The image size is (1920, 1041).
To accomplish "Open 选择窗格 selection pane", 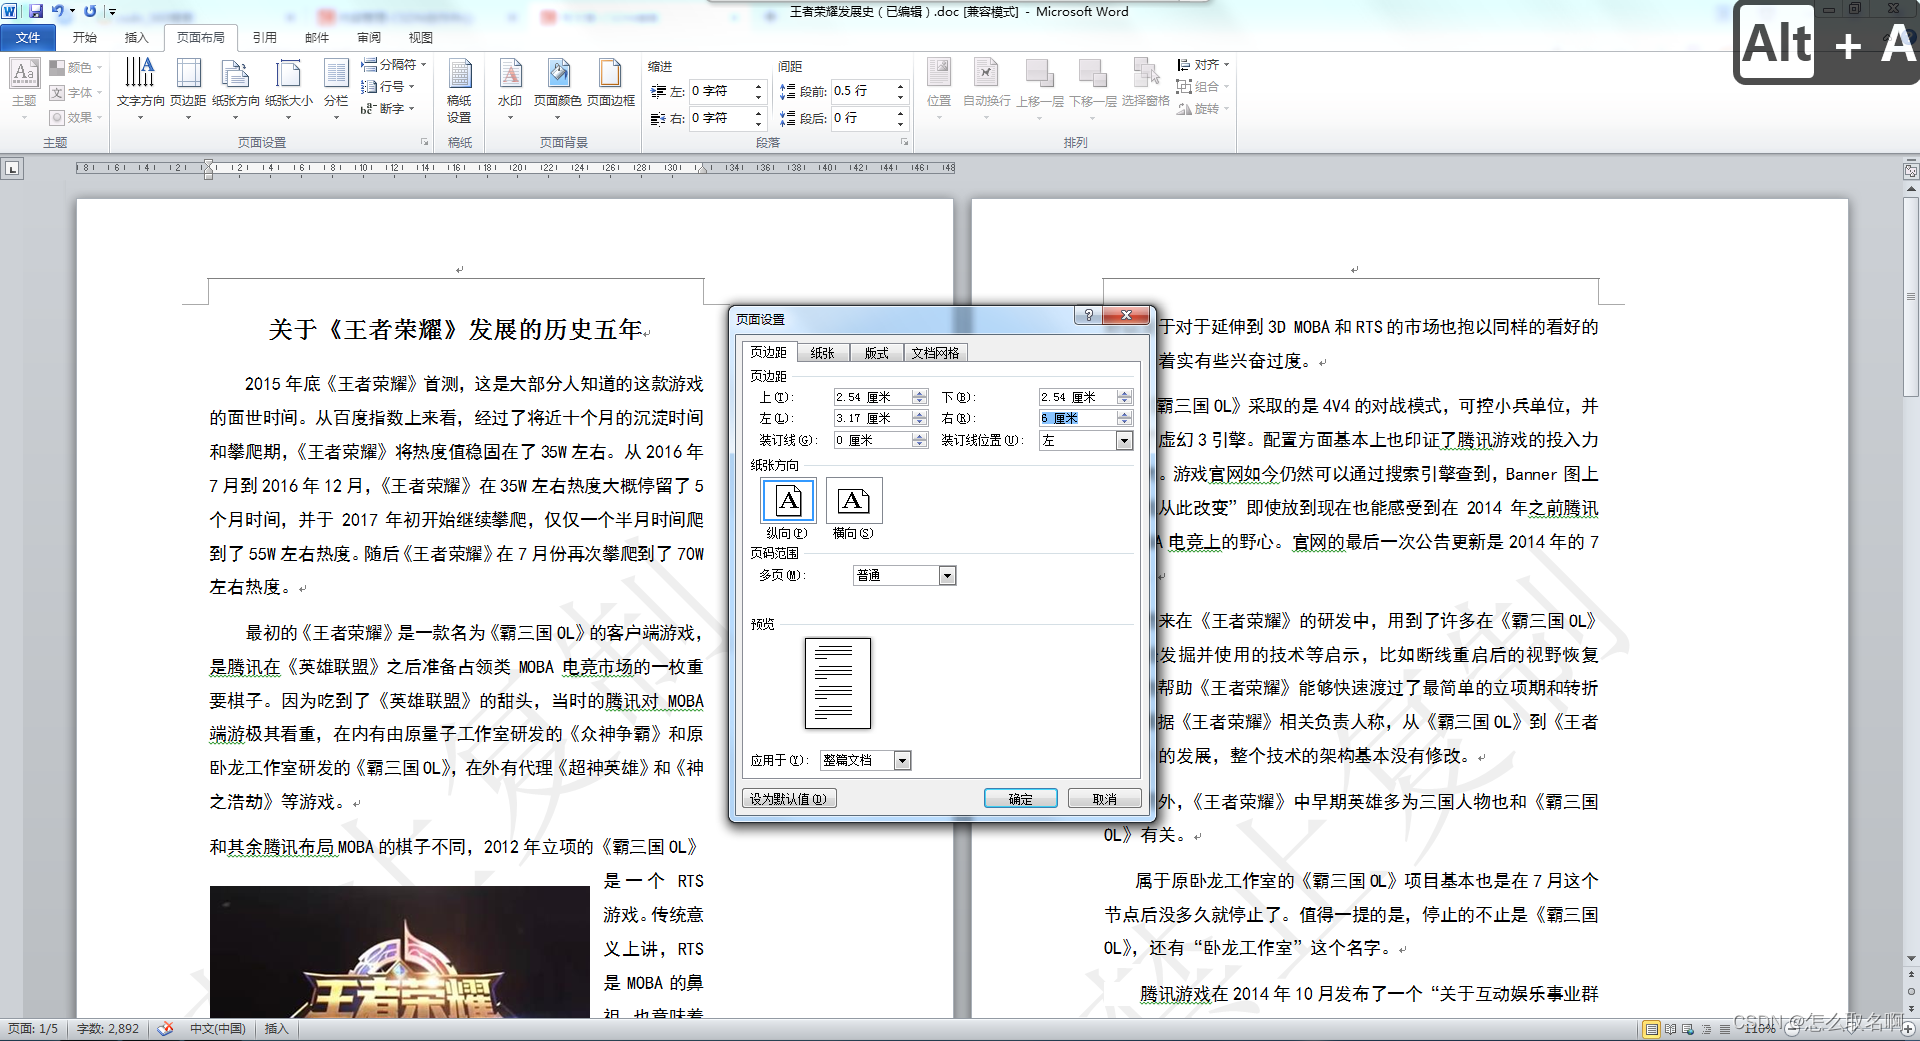I will pyautogui.click(x=1146, y=82).
